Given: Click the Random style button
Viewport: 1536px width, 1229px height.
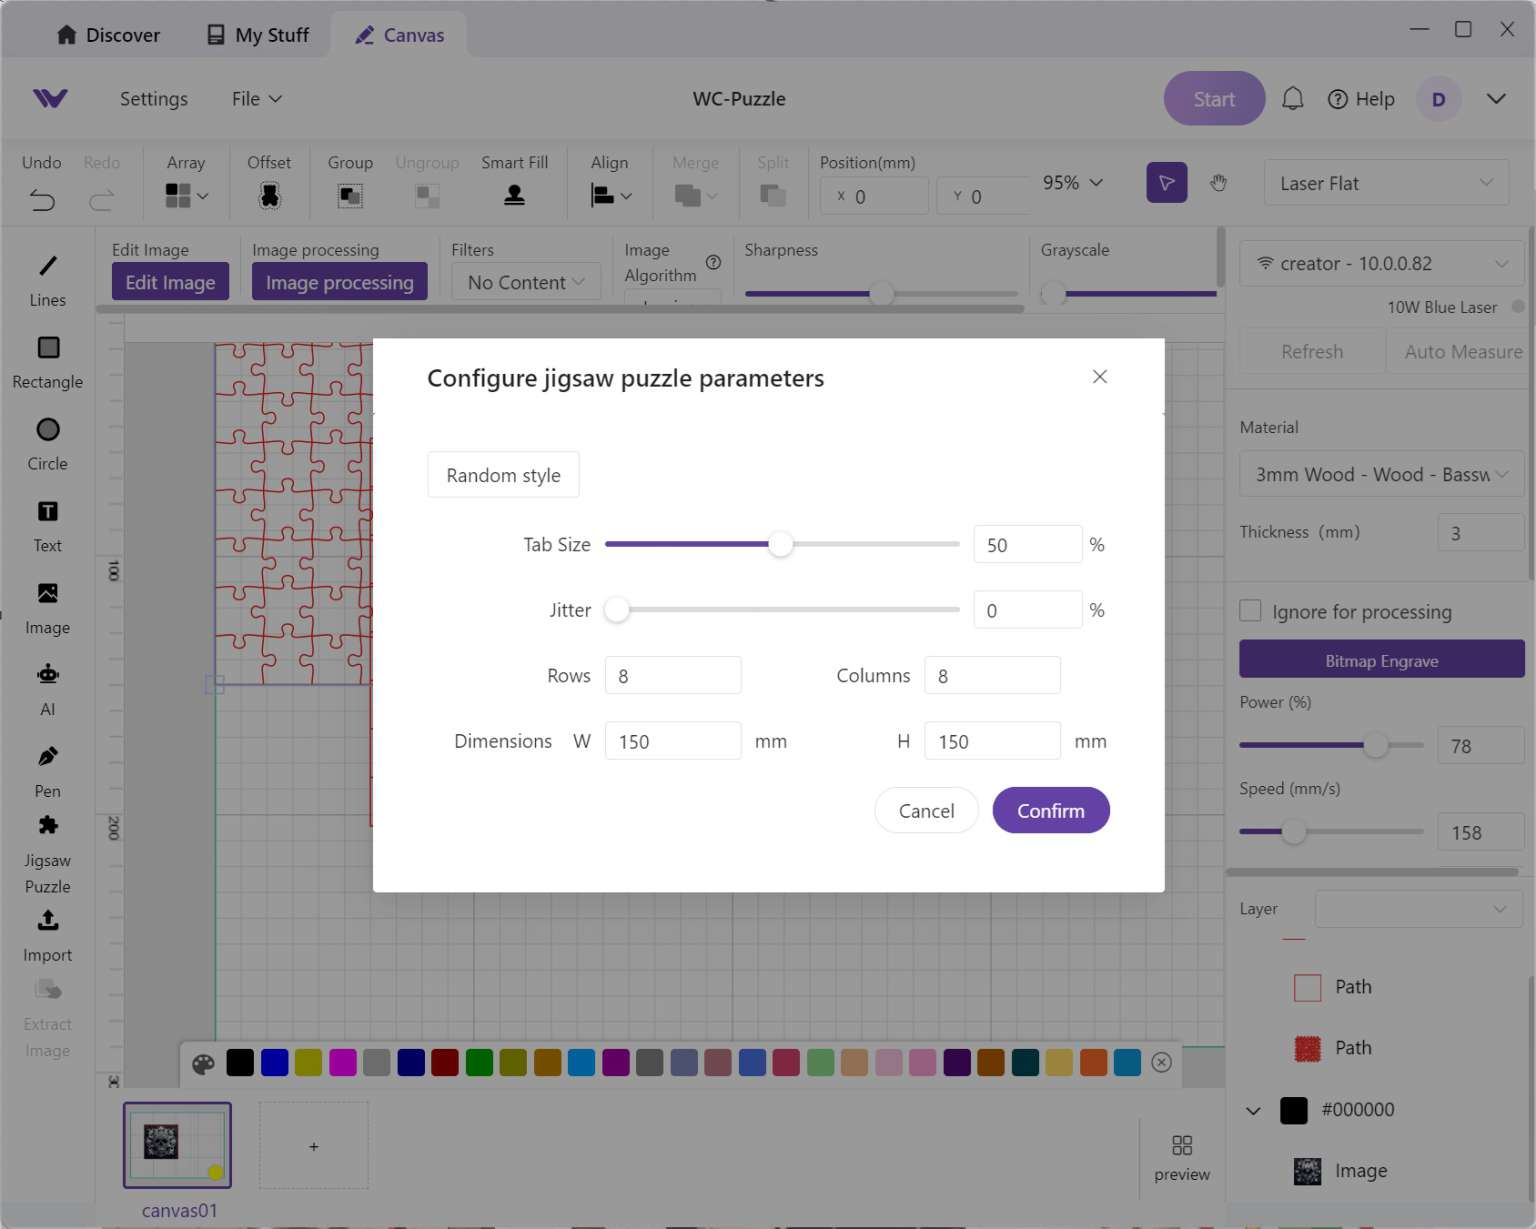Looking at the screenshot, I should [x=503, y=475].
